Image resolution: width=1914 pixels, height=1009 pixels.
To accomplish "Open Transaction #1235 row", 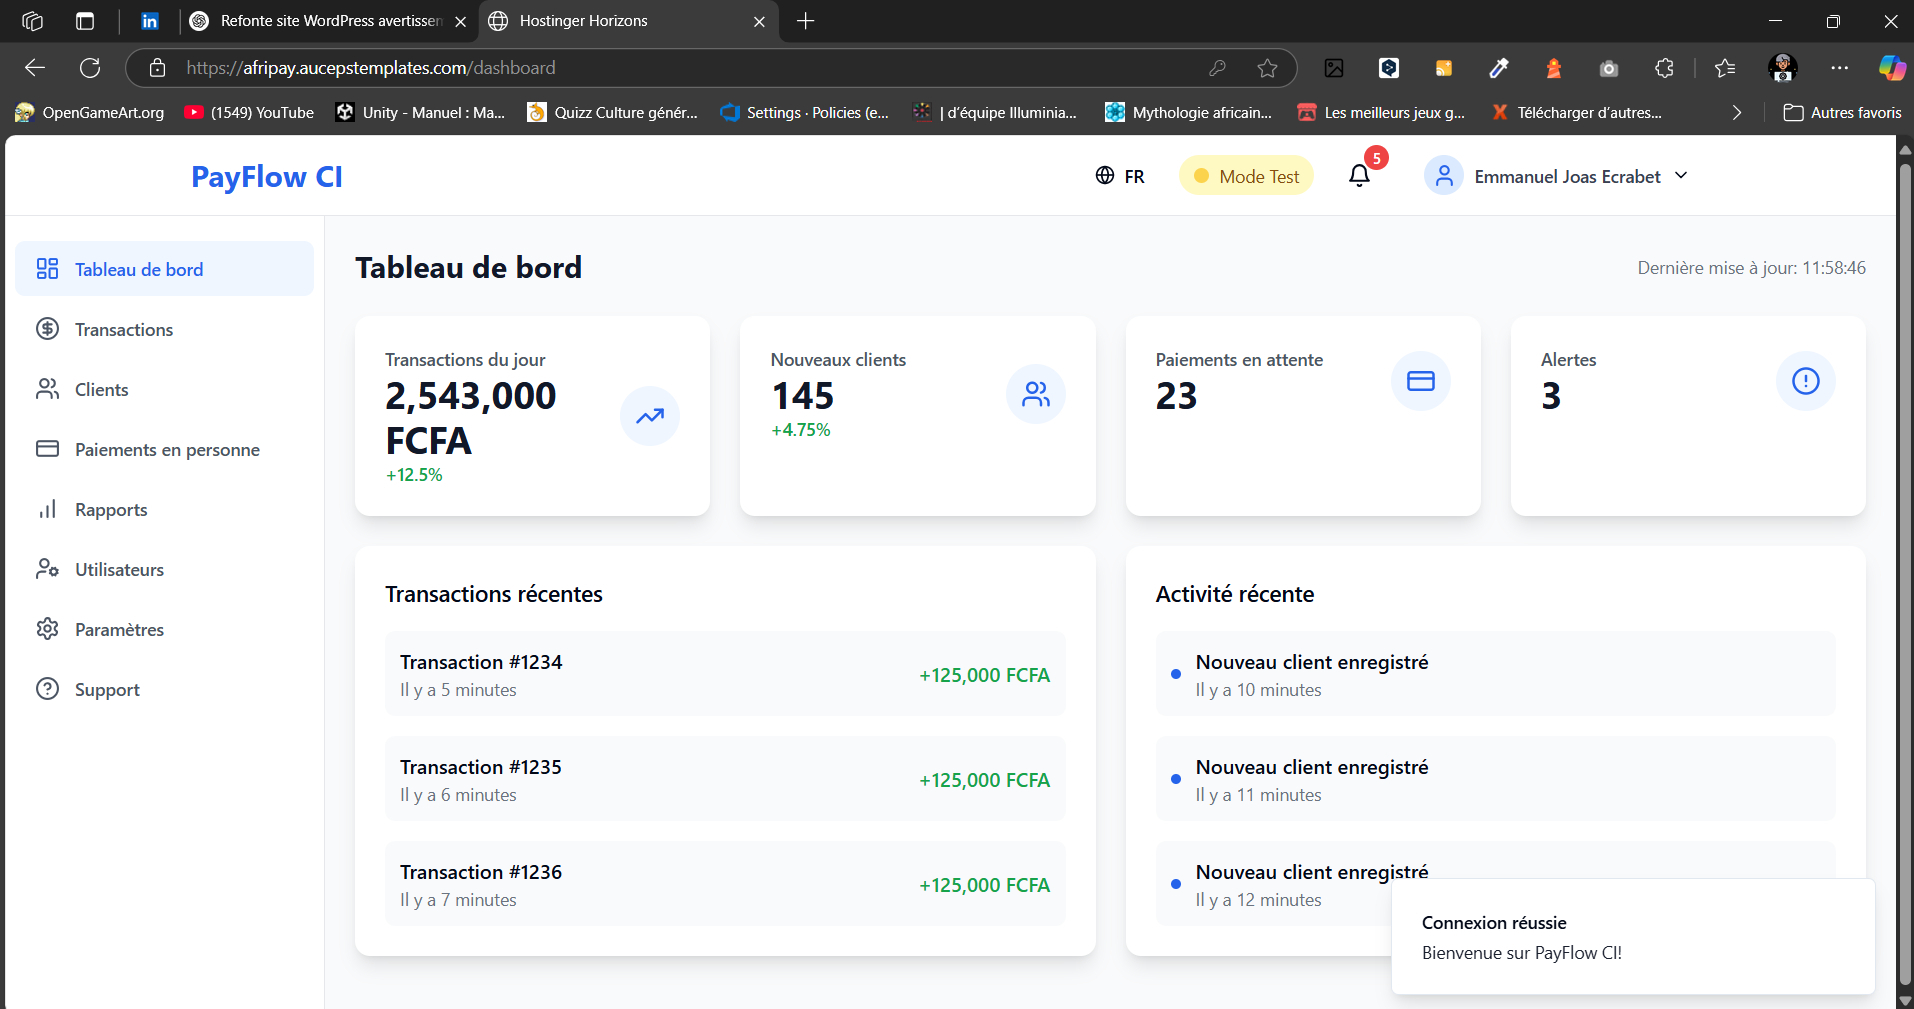I will click(x=725, y=779).
